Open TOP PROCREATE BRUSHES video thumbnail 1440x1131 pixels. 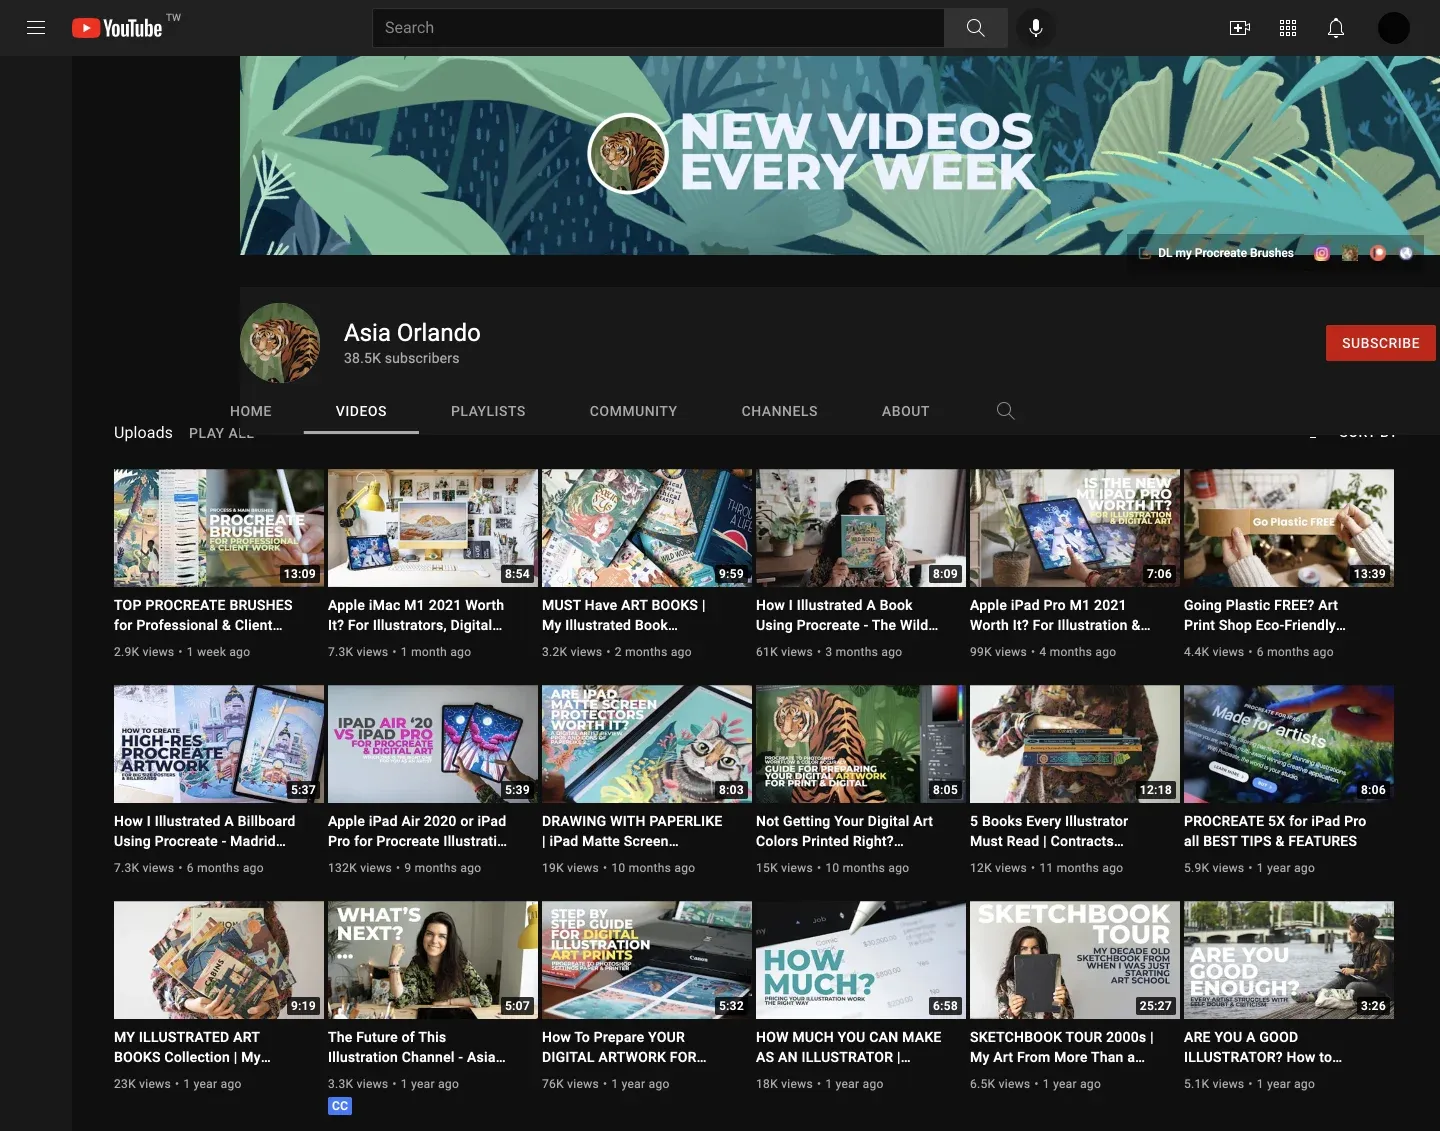click(x=219, y=528)
